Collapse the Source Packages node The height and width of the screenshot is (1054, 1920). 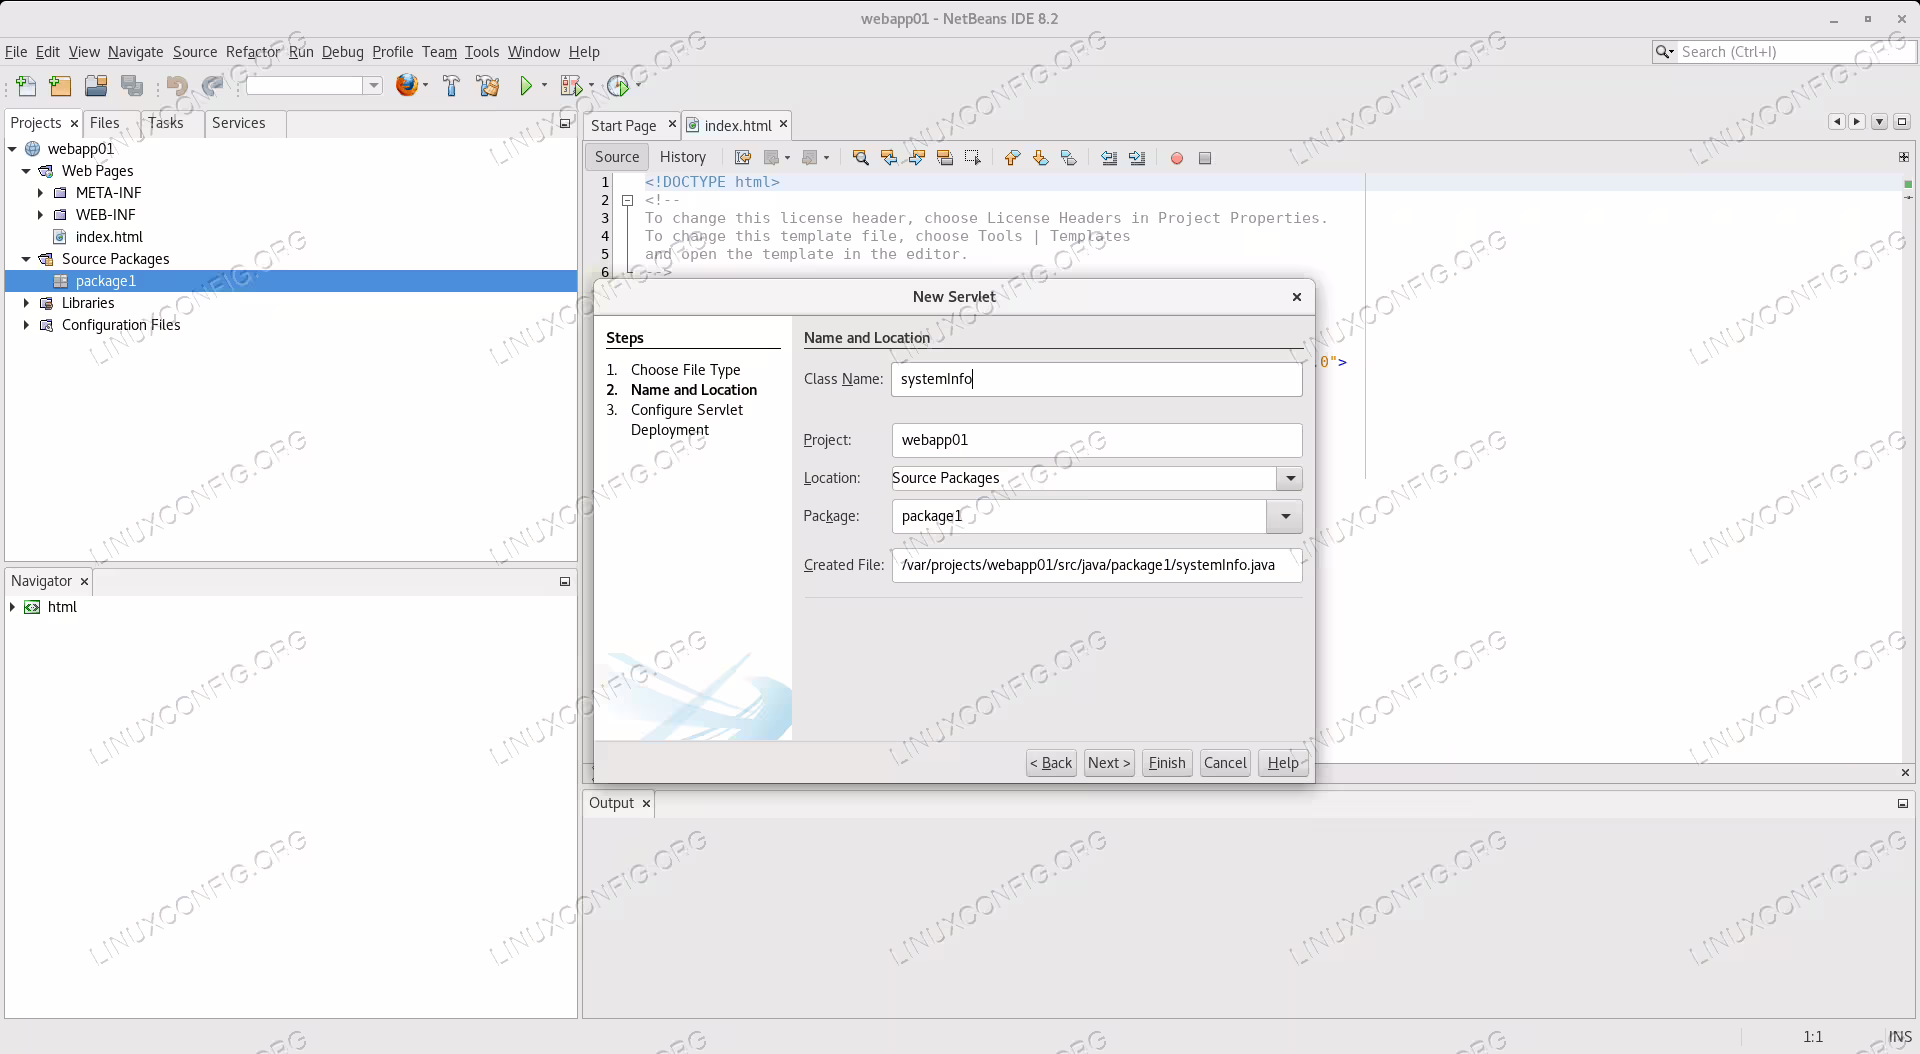pos(26,259)
